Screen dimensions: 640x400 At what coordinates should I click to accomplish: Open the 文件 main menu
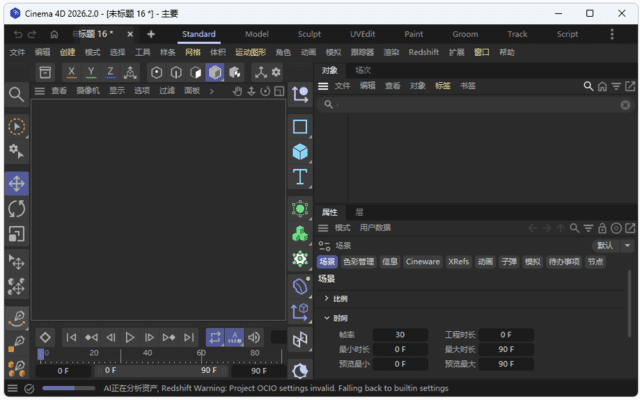[17, 53]
